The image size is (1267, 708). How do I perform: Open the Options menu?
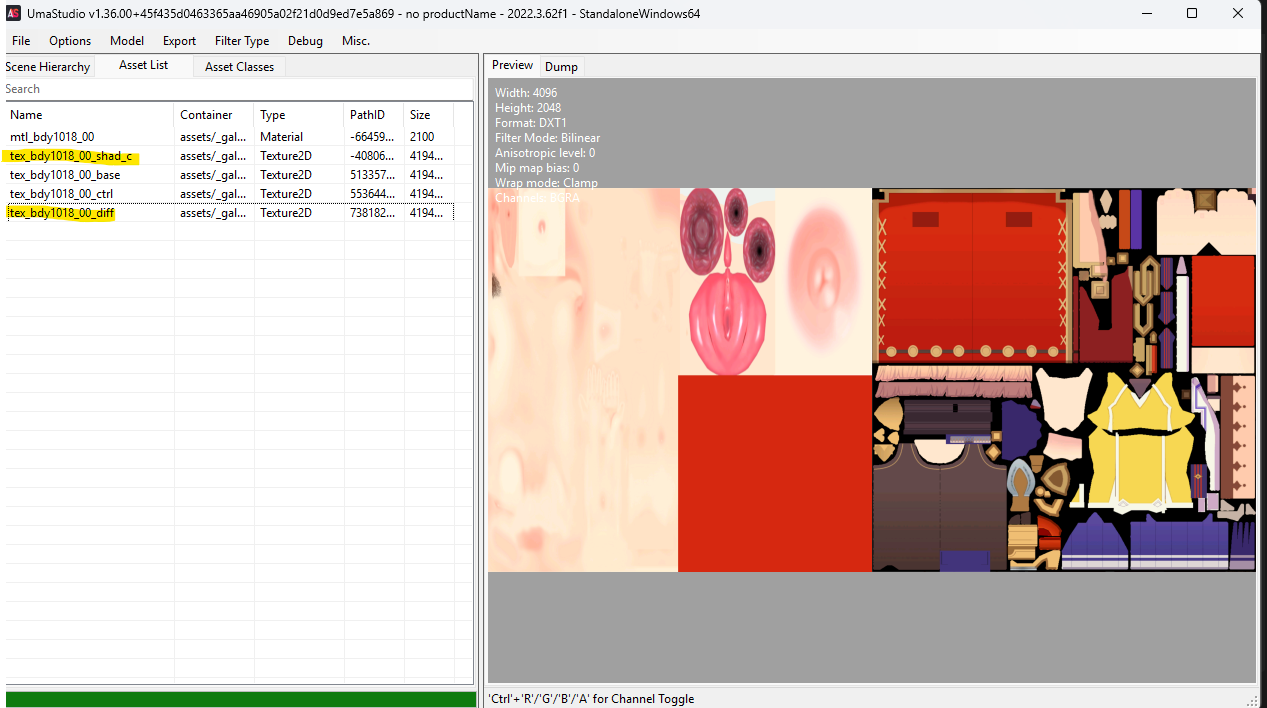70,41
